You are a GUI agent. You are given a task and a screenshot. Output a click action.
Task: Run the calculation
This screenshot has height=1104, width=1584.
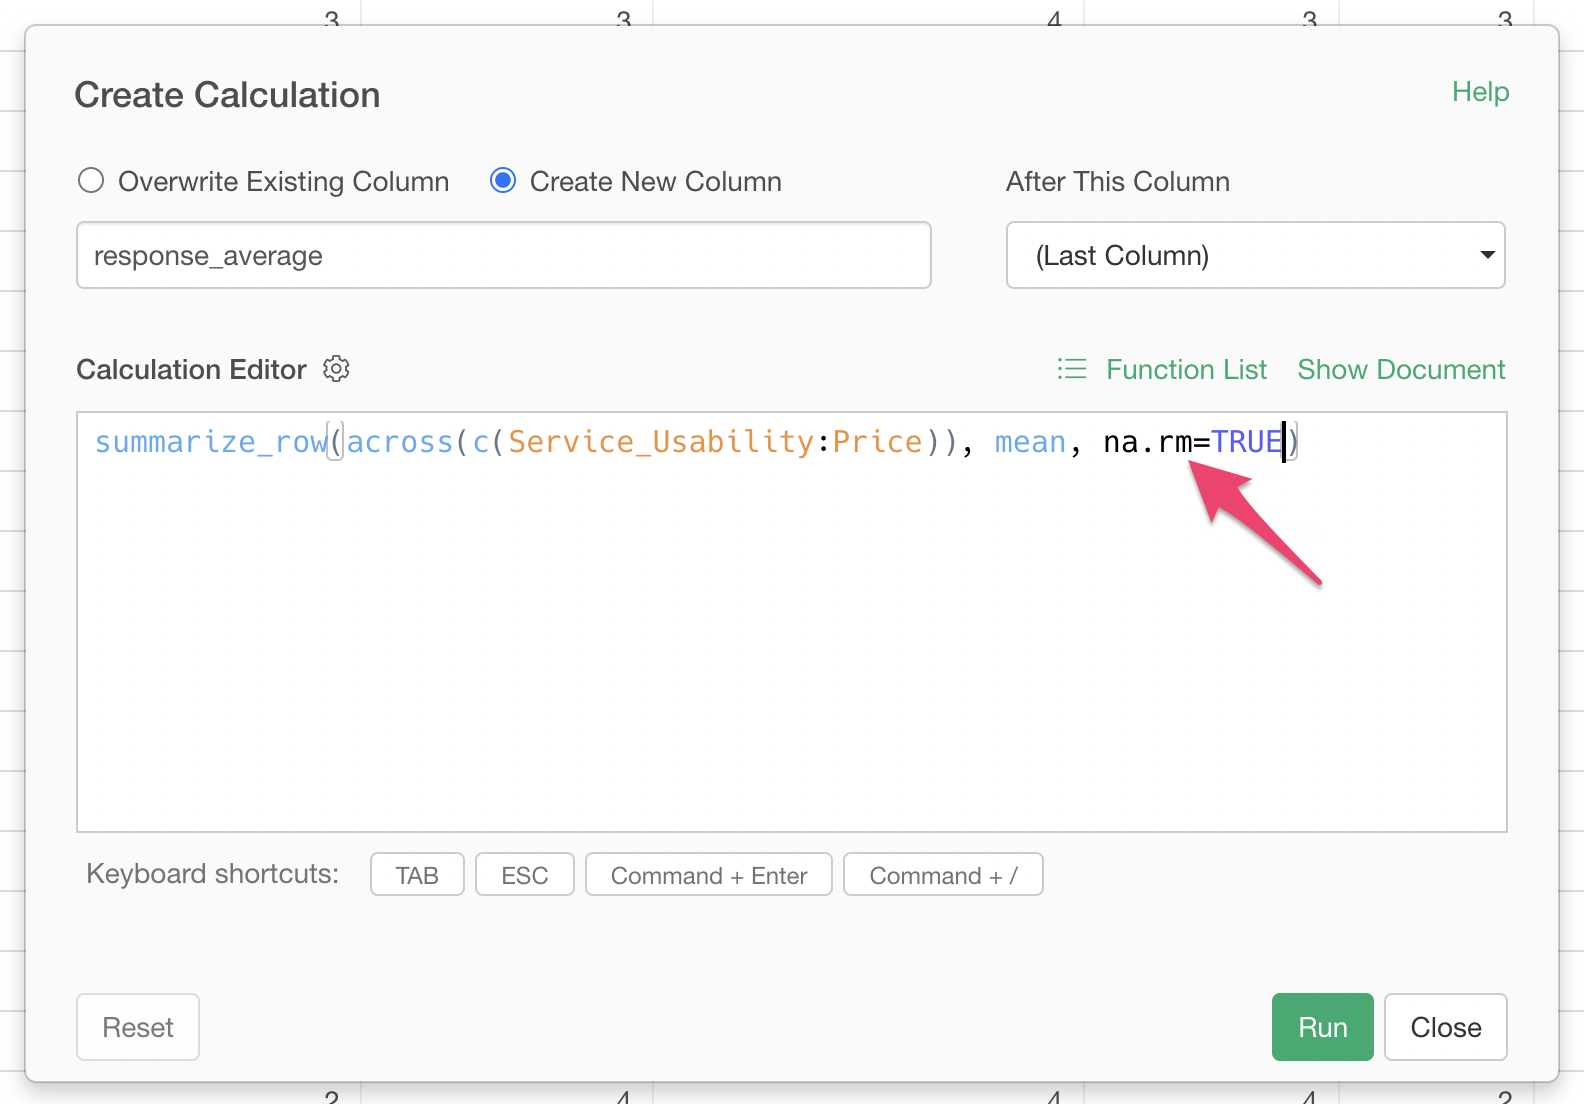(x=1322, y=1027)
